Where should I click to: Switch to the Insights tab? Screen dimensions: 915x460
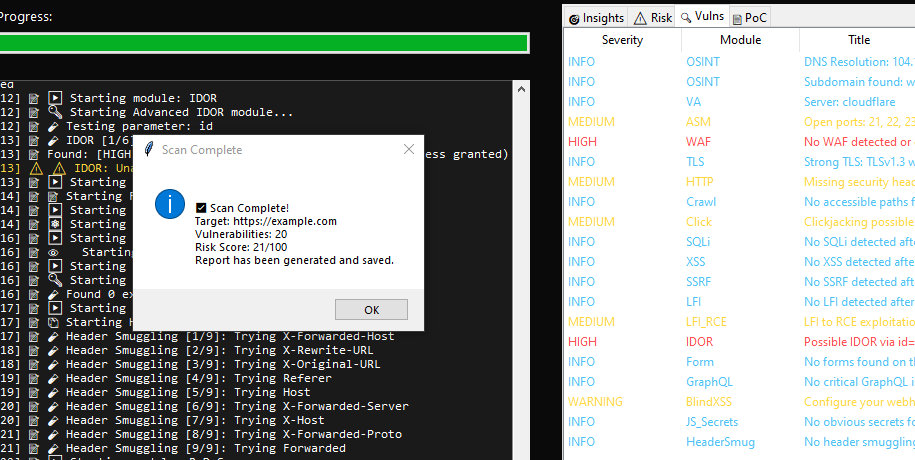(x=595, y=18)
